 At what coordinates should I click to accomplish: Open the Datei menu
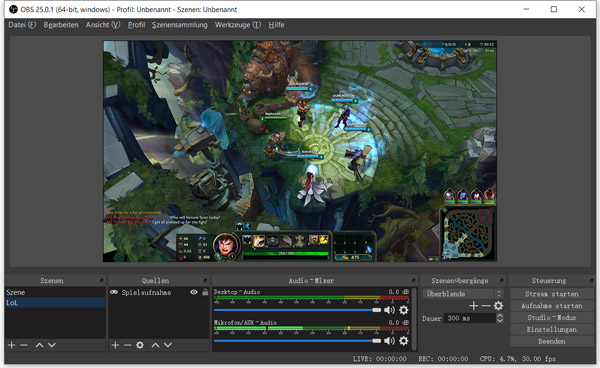22,25
